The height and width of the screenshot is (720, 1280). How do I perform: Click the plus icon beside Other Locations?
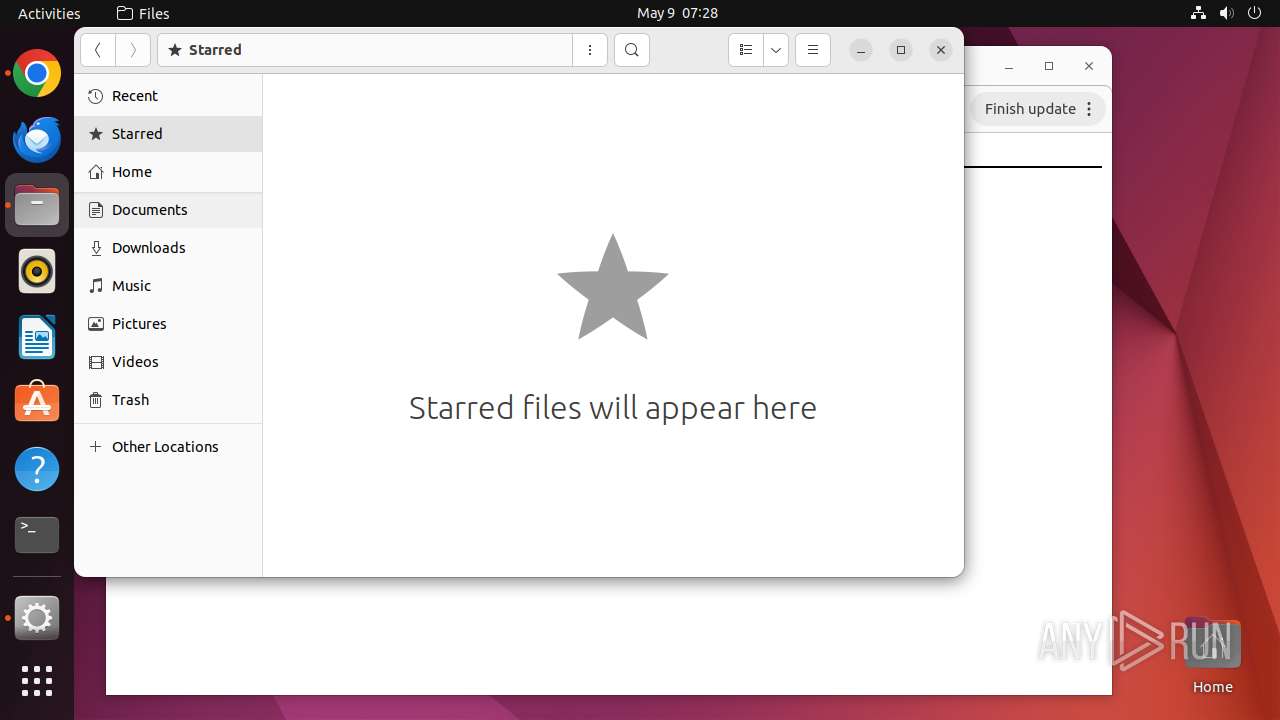[x=96, y=447]
